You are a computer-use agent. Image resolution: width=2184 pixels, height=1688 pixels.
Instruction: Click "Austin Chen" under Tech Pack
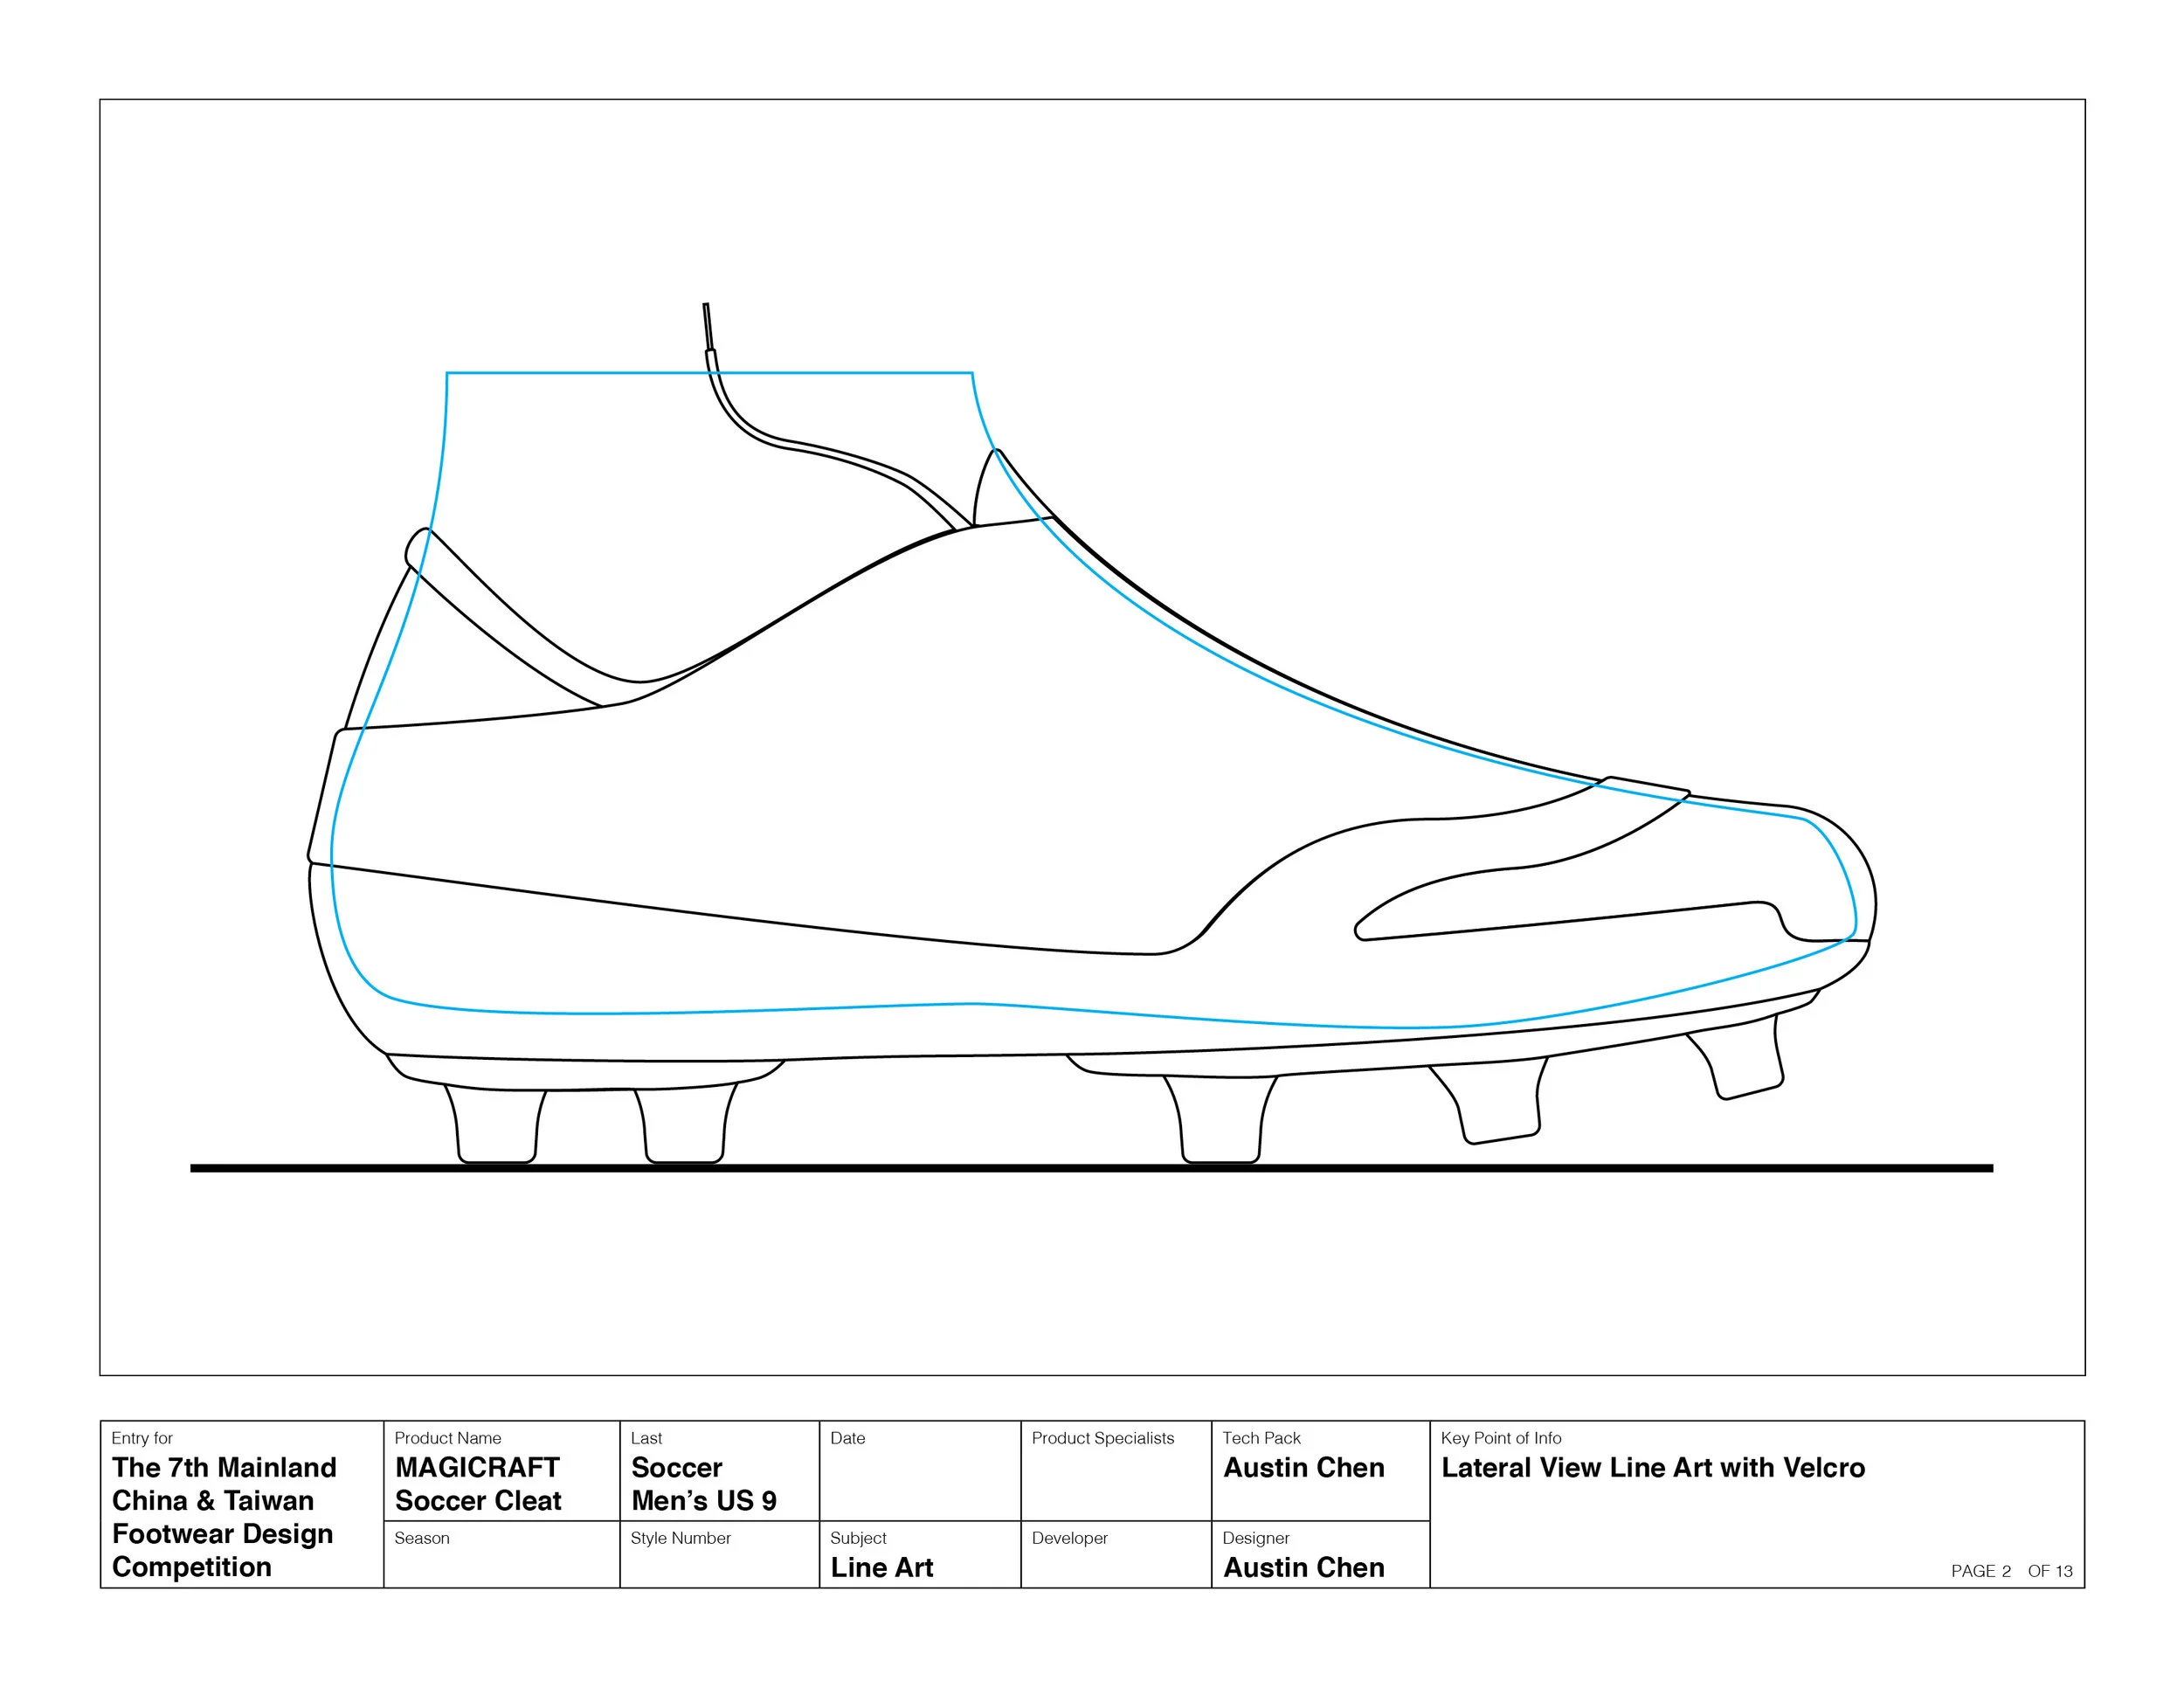(x=1304, y=1467)
